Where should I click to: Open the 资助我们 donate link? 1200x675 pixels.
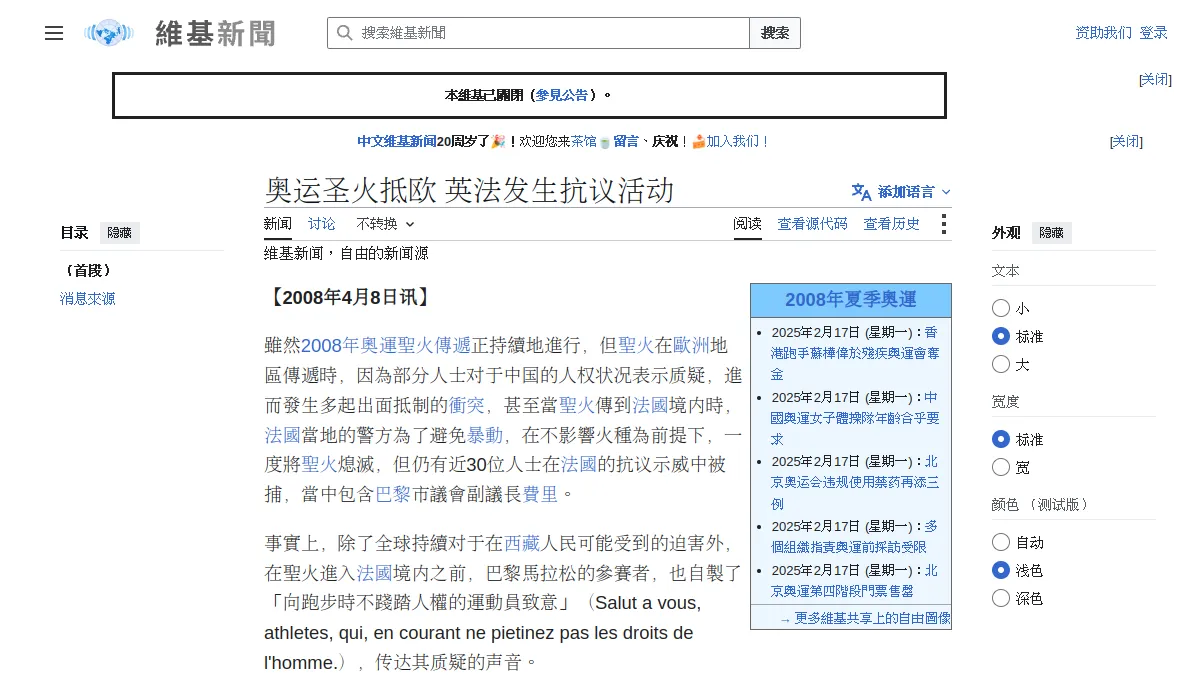pyautogui.click(x=1104, y=33)
